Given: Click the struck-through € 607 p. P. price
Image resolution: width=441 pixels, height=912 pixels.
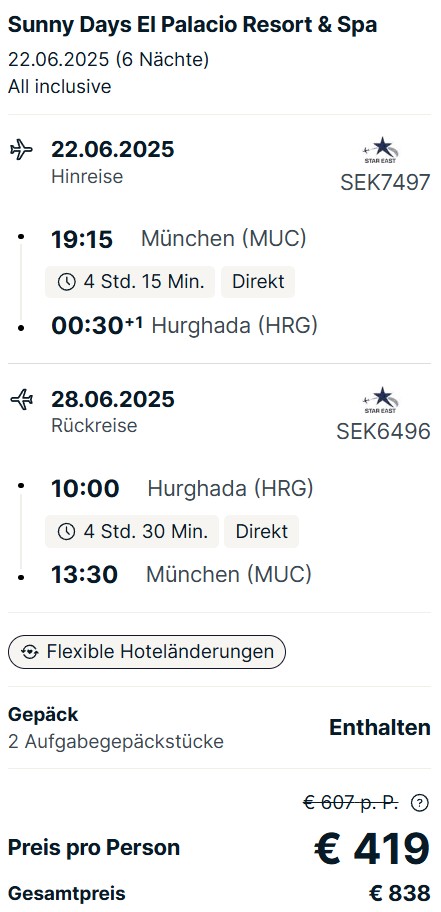Looking at the screenshot, I should coord(351,803).
